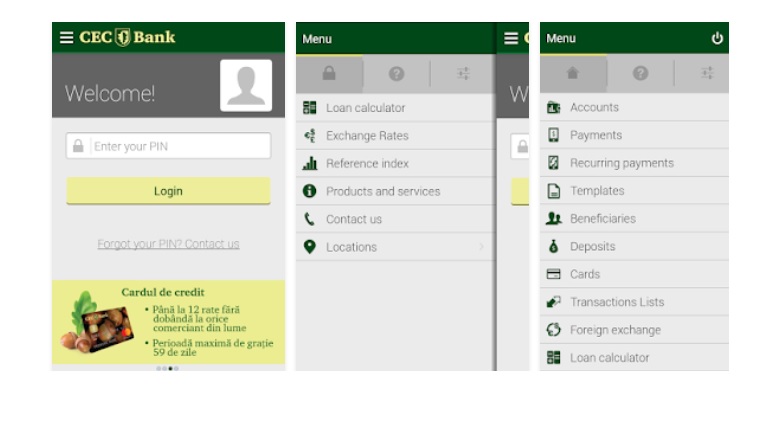Screen dimensions: 773x421
Task: Open Reference index menu entry
Action: [395, 164]
